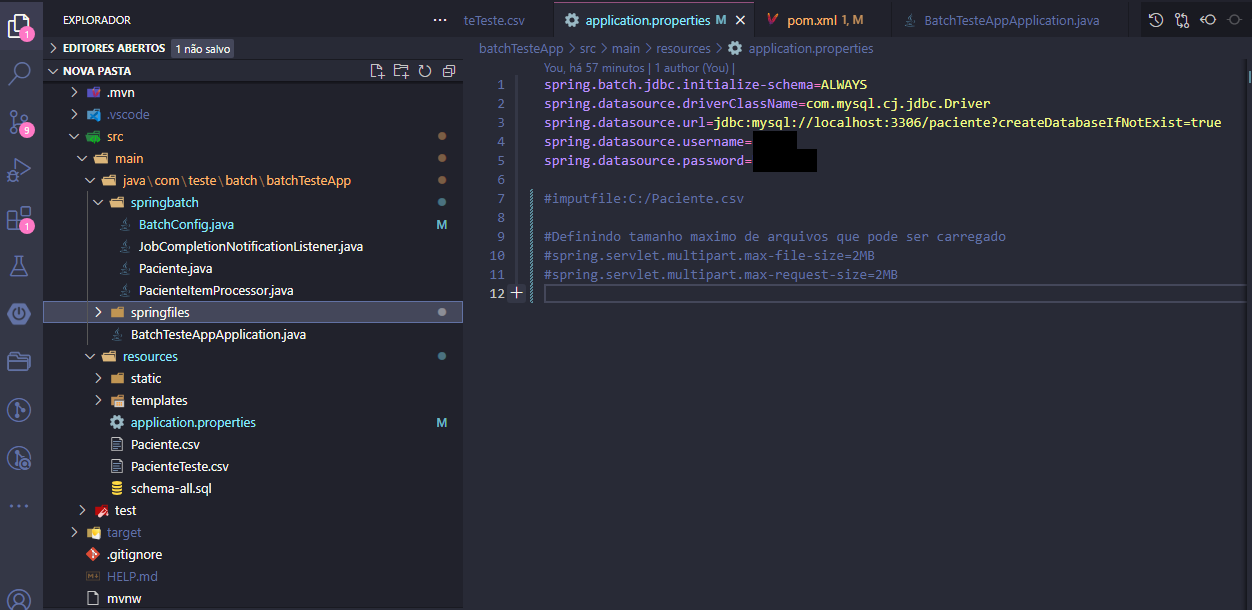Image resolution: width=1252 pixels, height=610 pixels.
Task: Open BatchTesteAppApplication.java in file tree
Action: (218, 334)
